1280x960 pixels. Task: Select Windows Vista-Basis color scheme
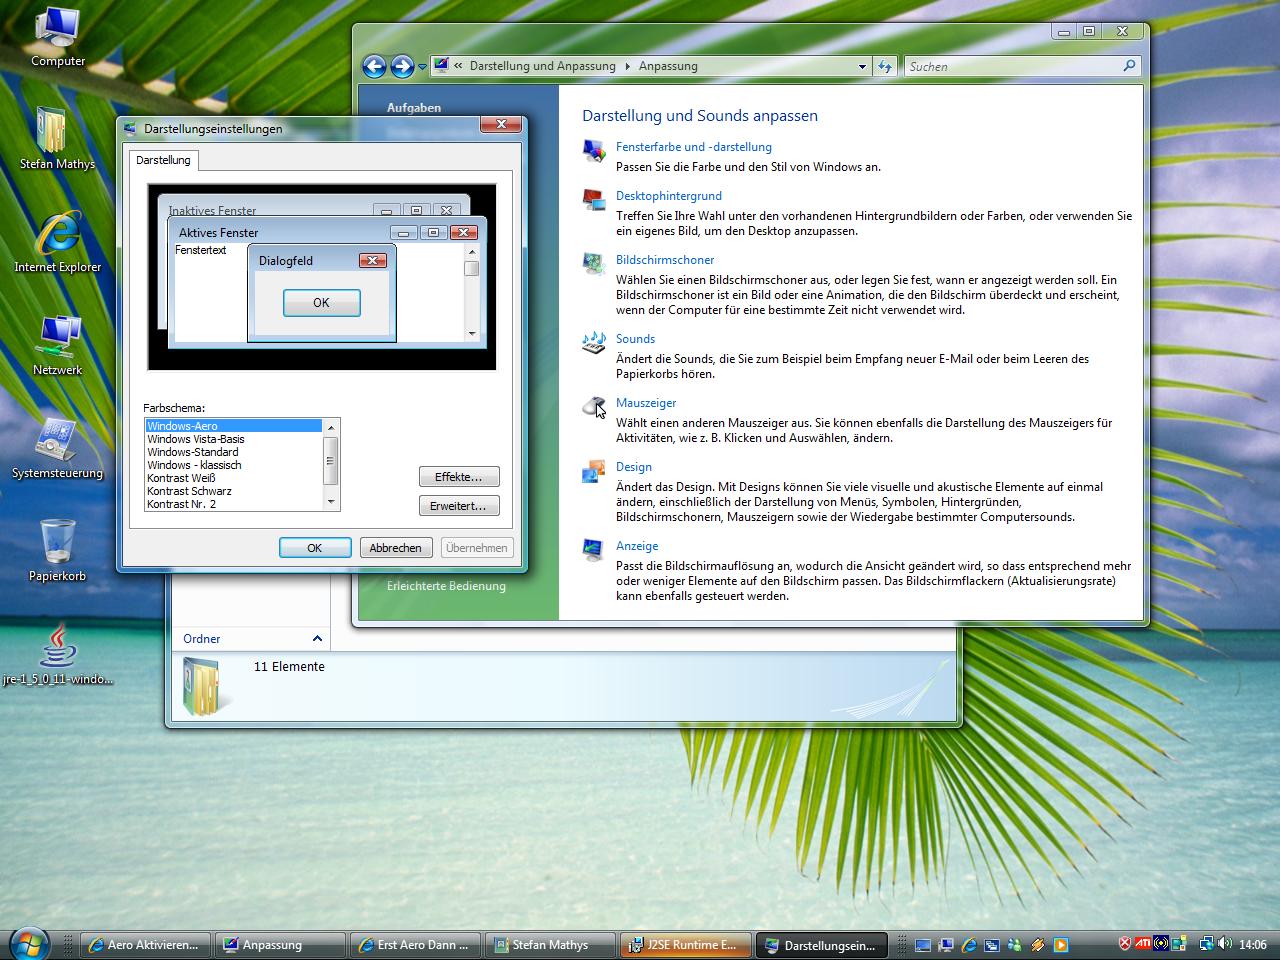pyautogui.click(x=196, y=439)
